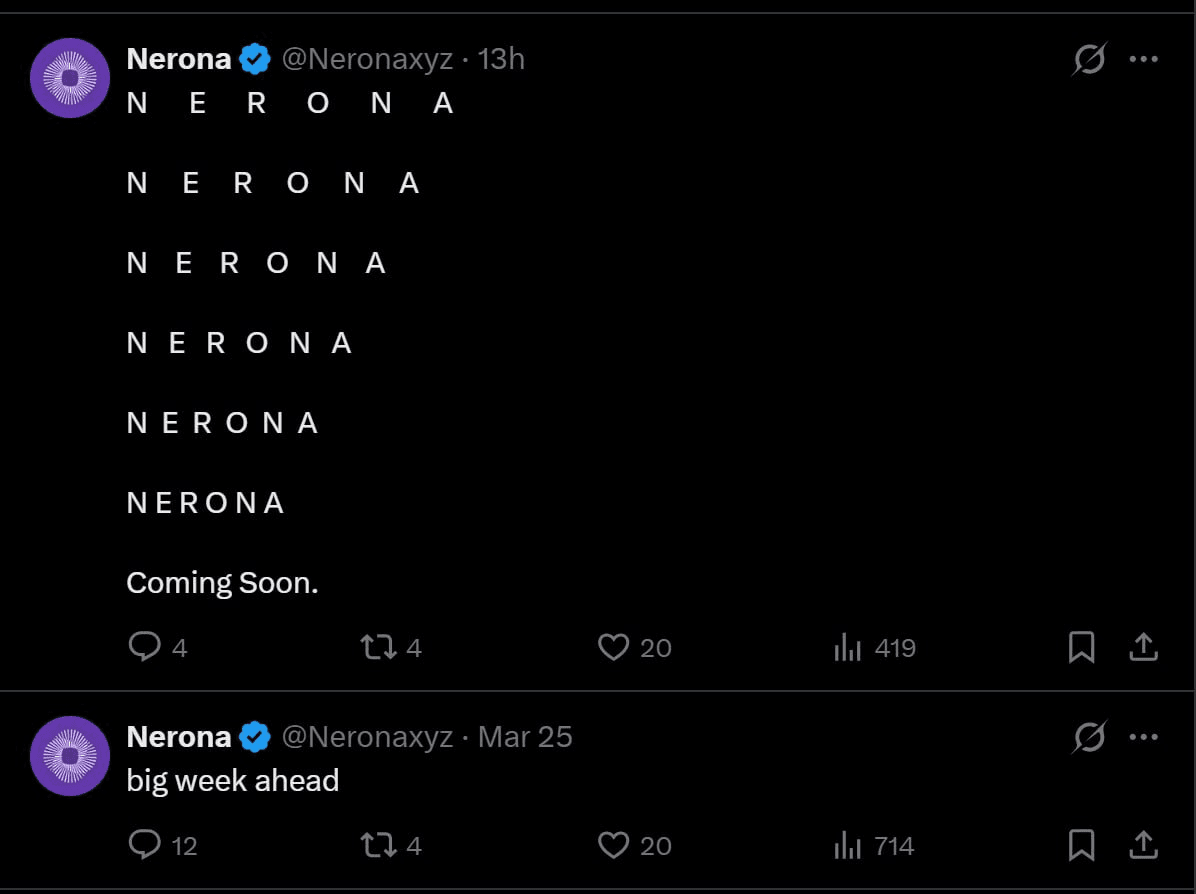This screenshot has width=1196, height=894.
Task: Open the "Mar 25" timestamp link
Action: (x=525, y=737)
